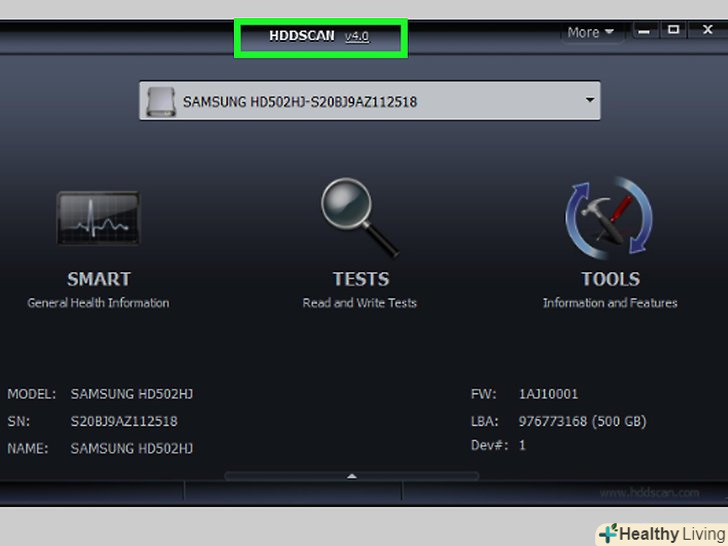This screenshot has height=546, width=728.
Task: Expand the drive selection dropdown arrow
Action: click(590, 100)
